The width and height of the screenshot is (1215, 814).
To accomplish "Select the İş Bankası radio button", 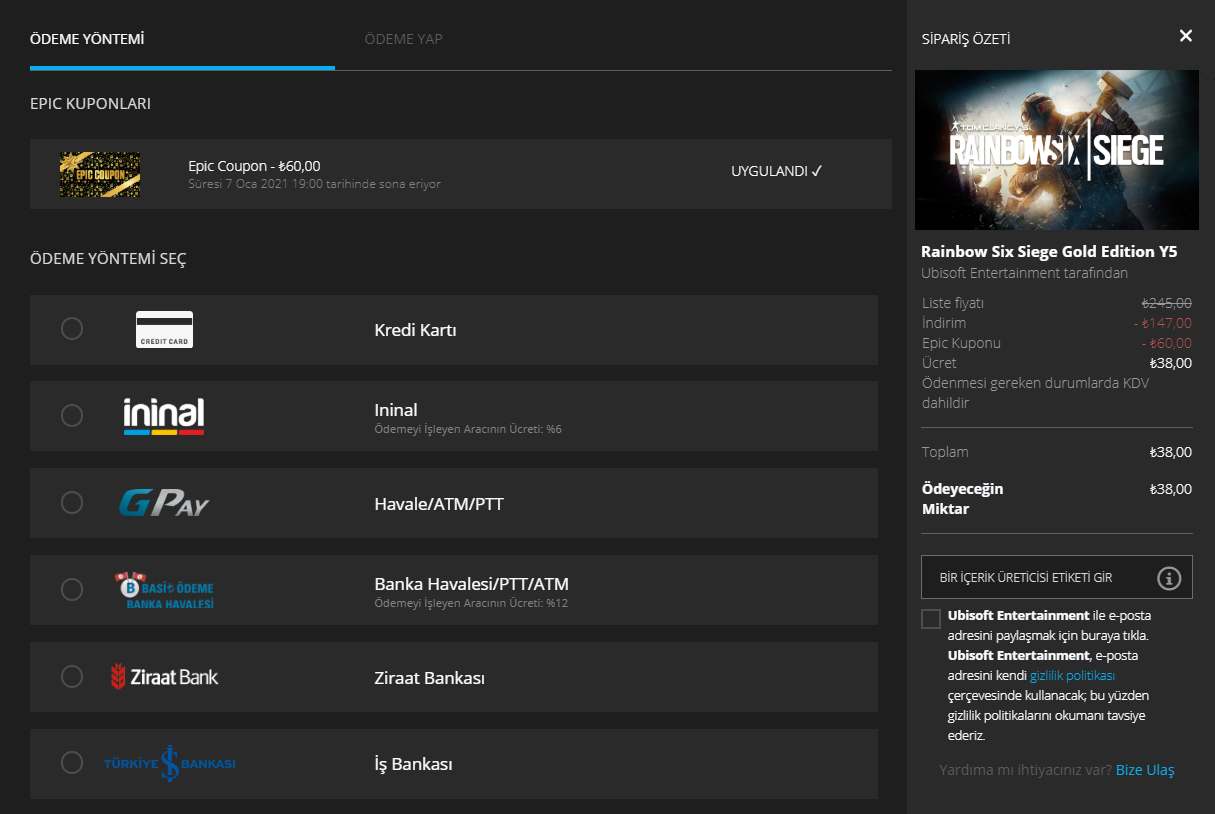I will click(x=72, y=764).
